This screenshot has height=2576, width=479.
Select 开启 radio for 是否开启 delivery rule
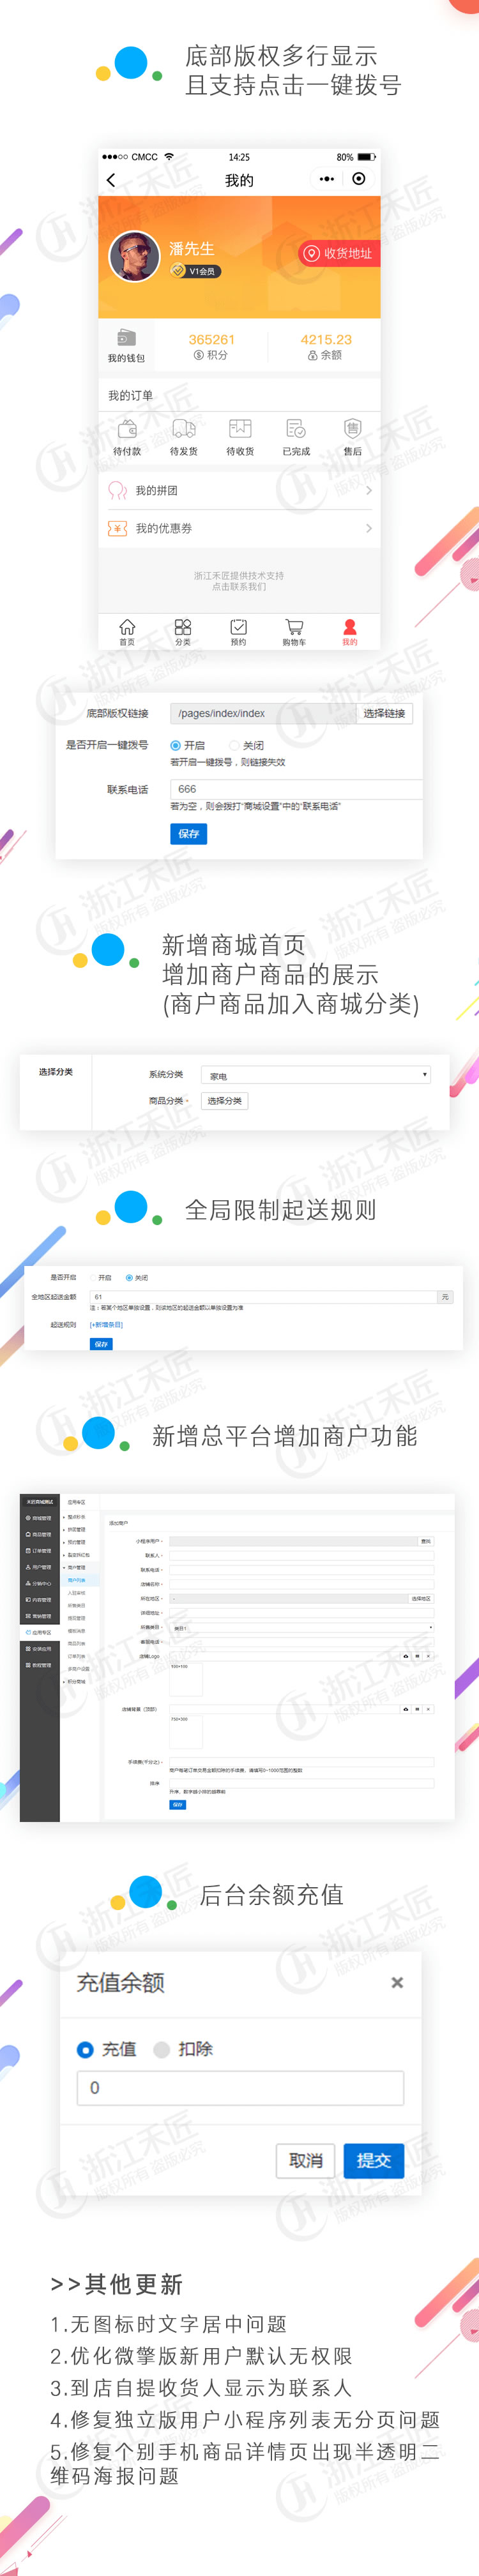[x=94, y=1278]
